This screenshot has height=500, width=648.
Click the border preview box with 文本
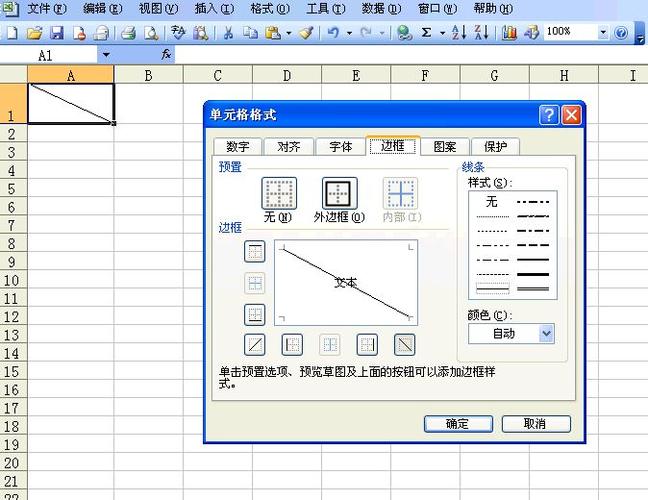pos(346,283)
